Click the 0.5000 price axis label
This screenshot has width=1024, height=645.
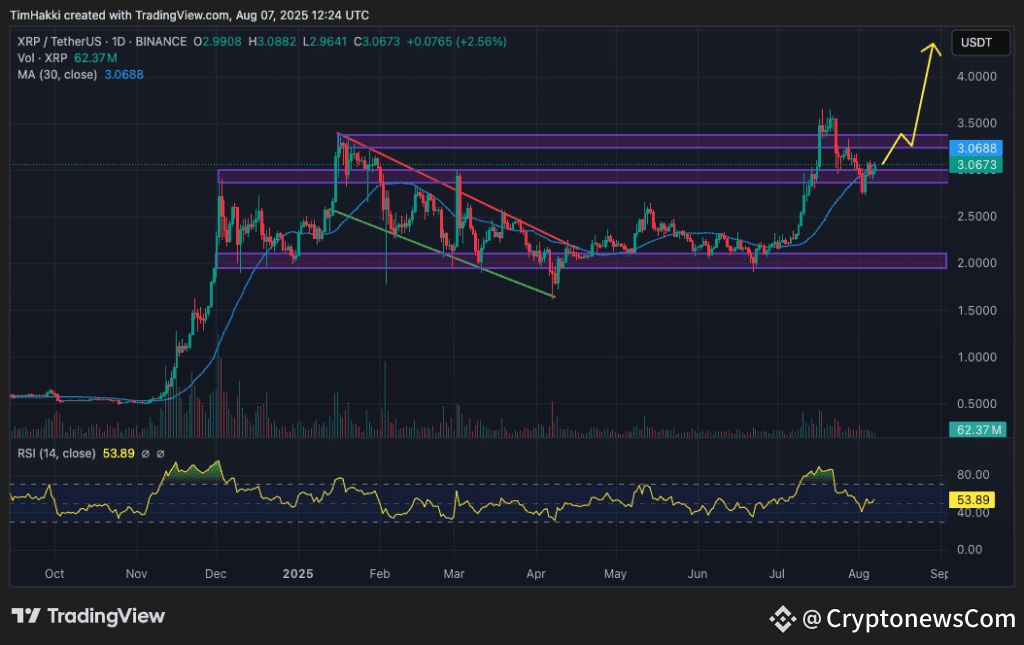click(976, 404)
